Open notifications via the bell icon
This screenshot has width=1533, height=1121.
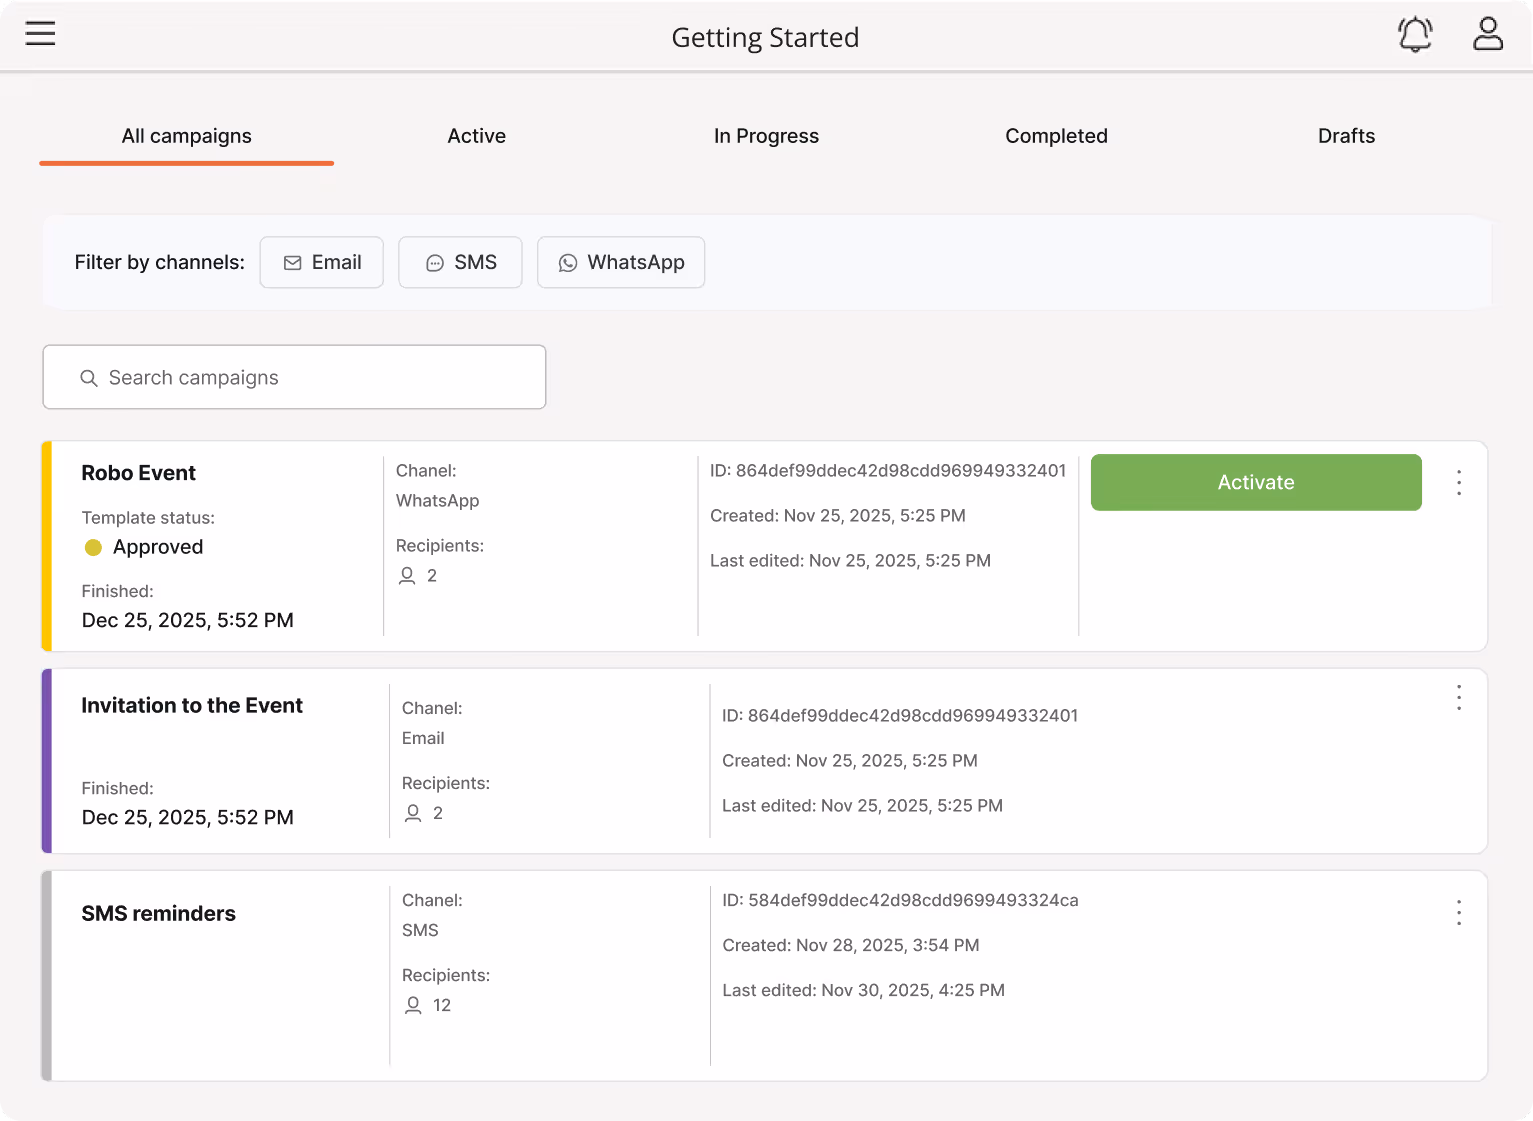[1415, 33]
